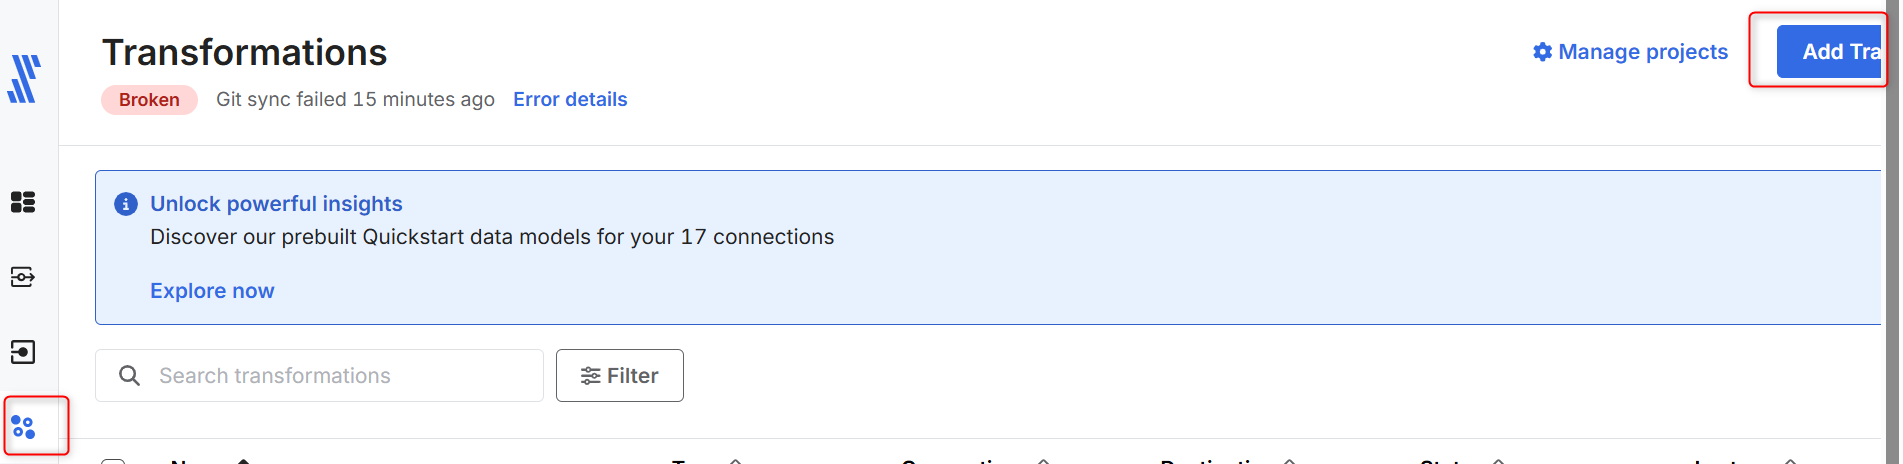Click the Fivetran logo in the sidebar
Image resolution: width=1903 pixels, height=464 pixels.
point(24,79)
